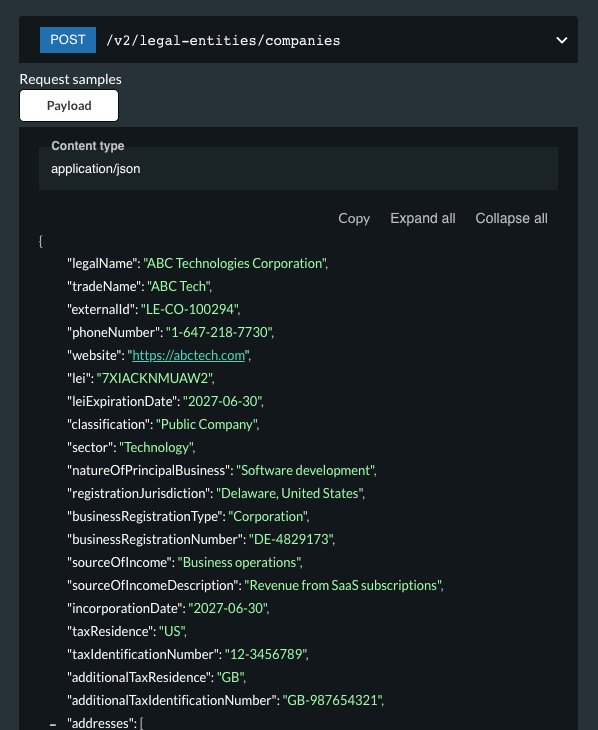598x730 pixels.
Task: Copy the JSON payload sample
Action: point(354,218)
